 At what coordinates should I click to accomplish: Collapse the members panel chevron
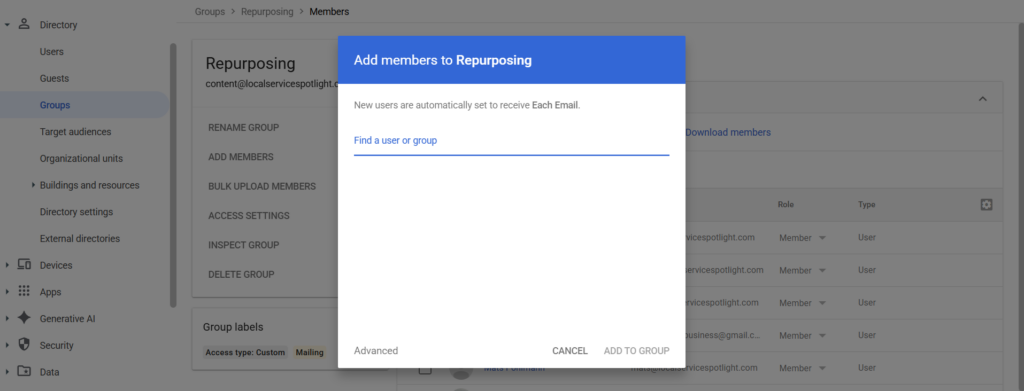click(982, 99)
